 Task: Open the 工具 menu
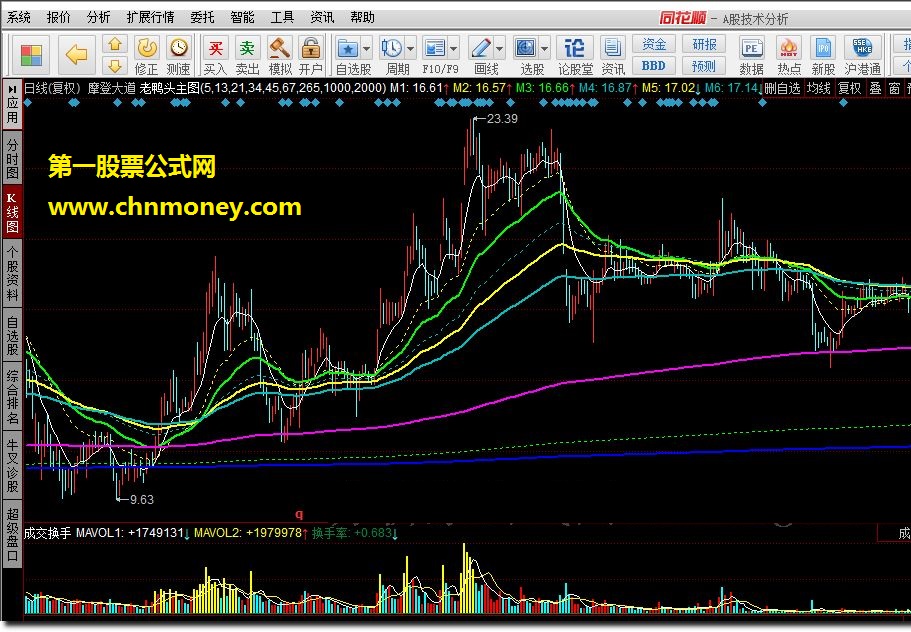[x=282, y=17]
